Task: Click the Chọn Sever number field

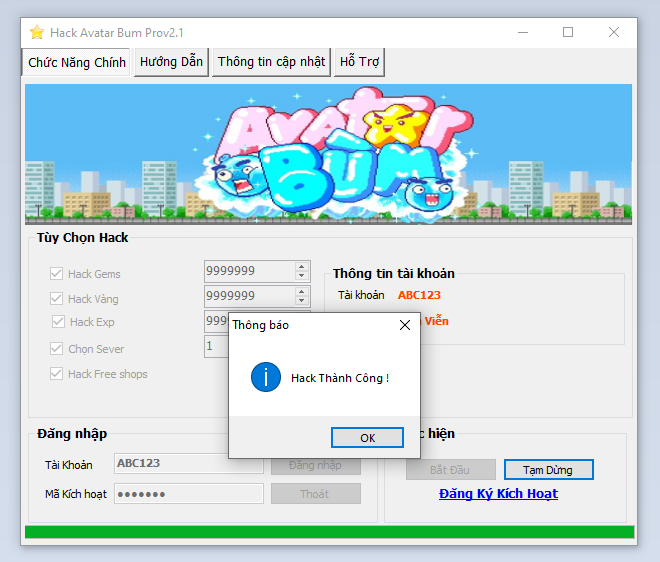Action: 216,346
